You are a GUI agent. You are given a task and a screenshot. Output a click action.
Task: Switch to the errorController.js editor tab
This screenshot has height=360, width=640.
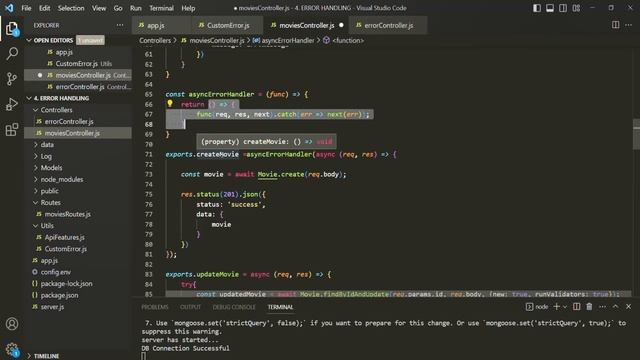[x=389, y=25]
